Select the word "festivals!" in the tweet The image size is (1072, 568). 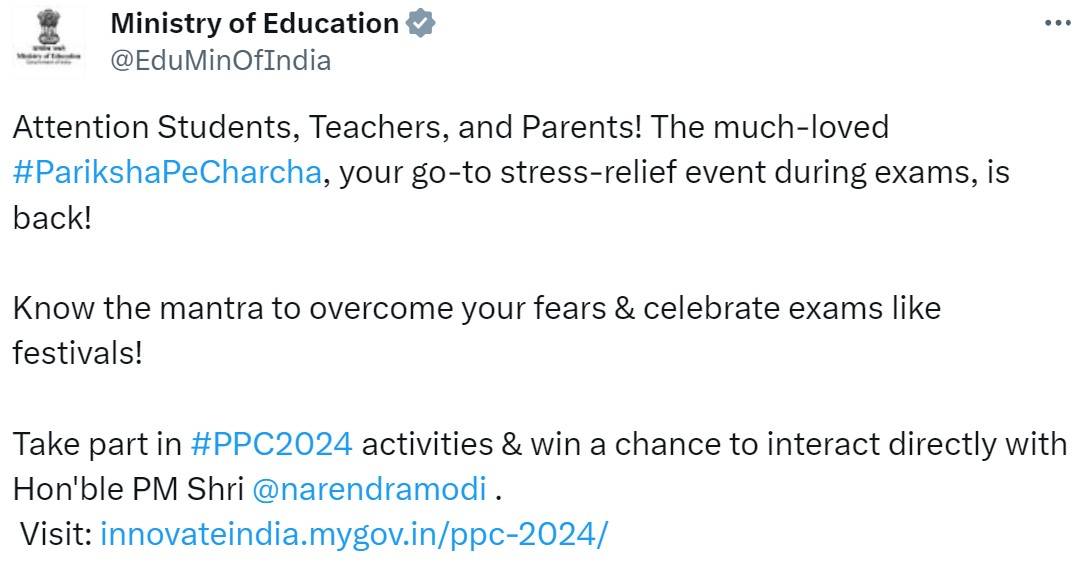(78, 353)
